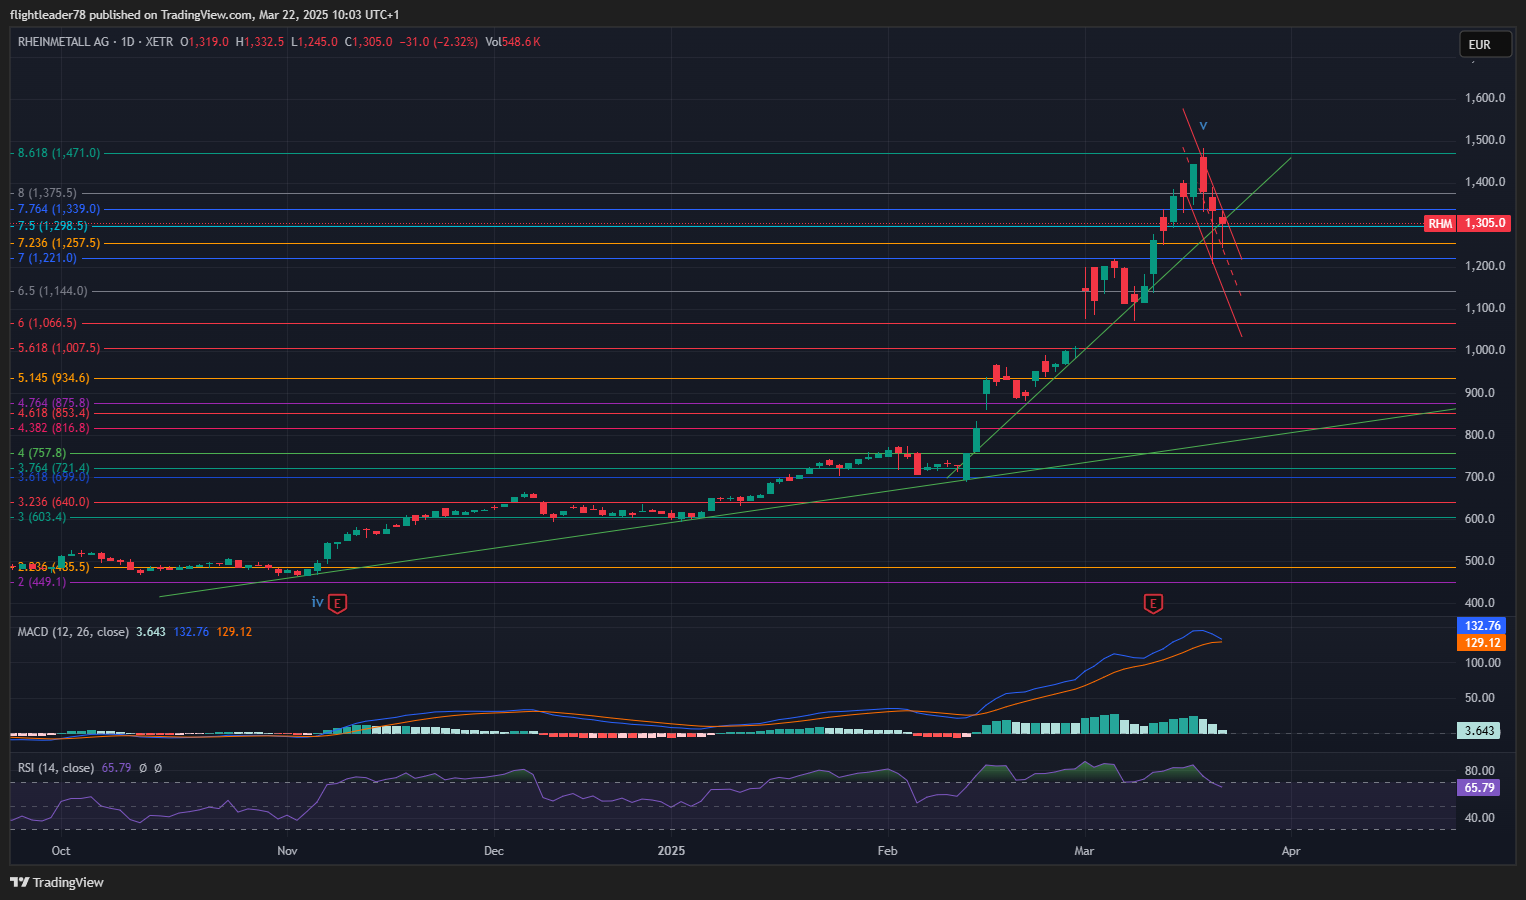Click the −31.0 (−2.32%) change value
Image resolution: width=1526 pixels, height=900 pixels.
[x=438, y=42]
